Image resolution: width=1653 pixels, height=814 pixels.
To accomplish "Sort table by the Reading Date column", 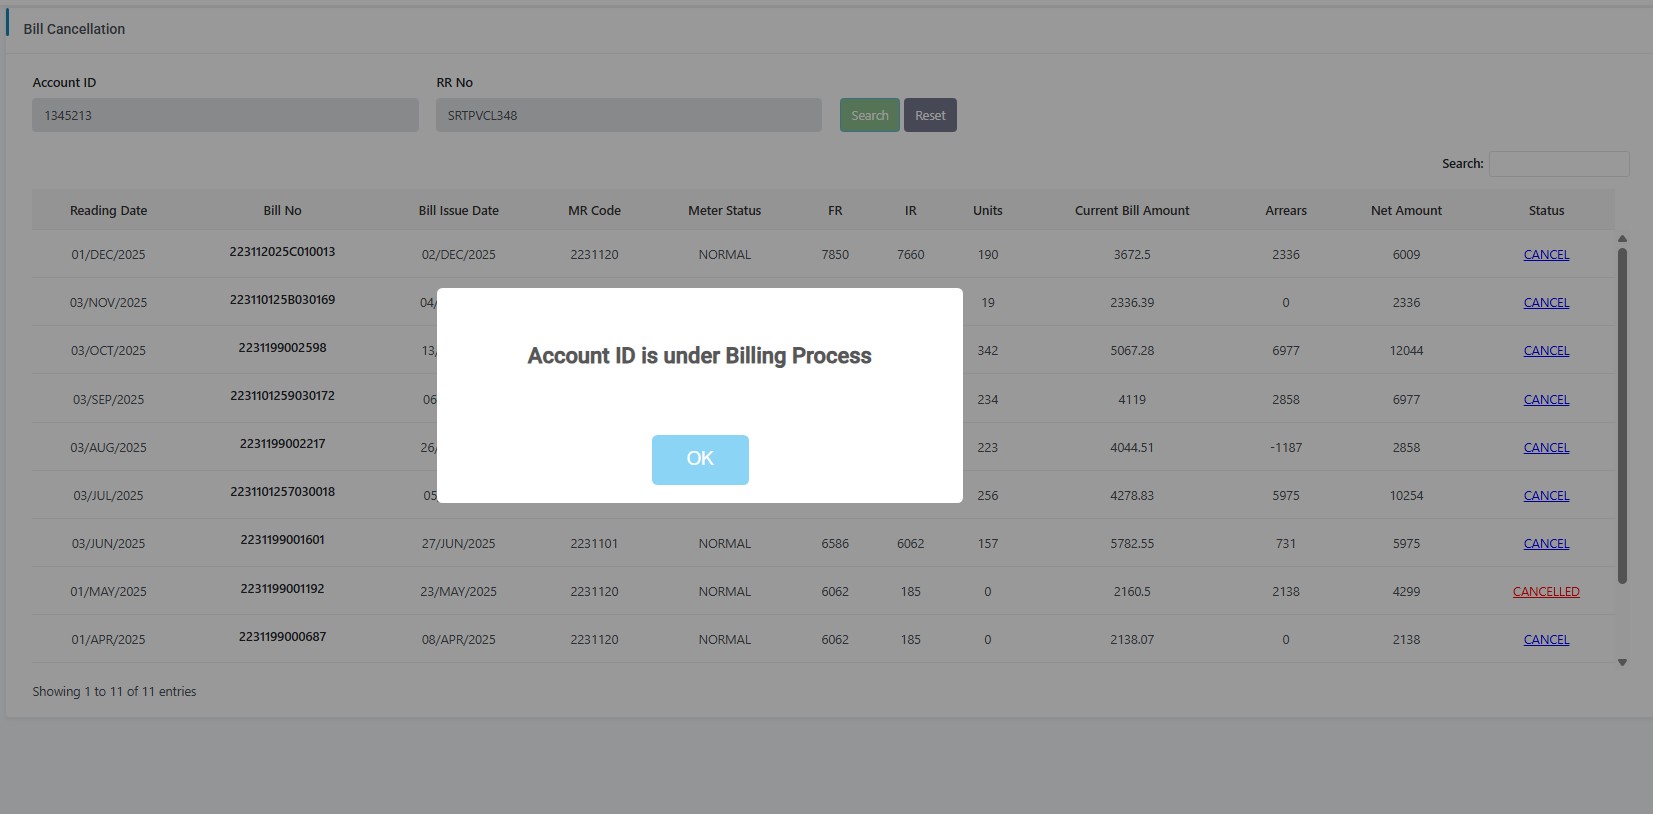I will (108, 211).
